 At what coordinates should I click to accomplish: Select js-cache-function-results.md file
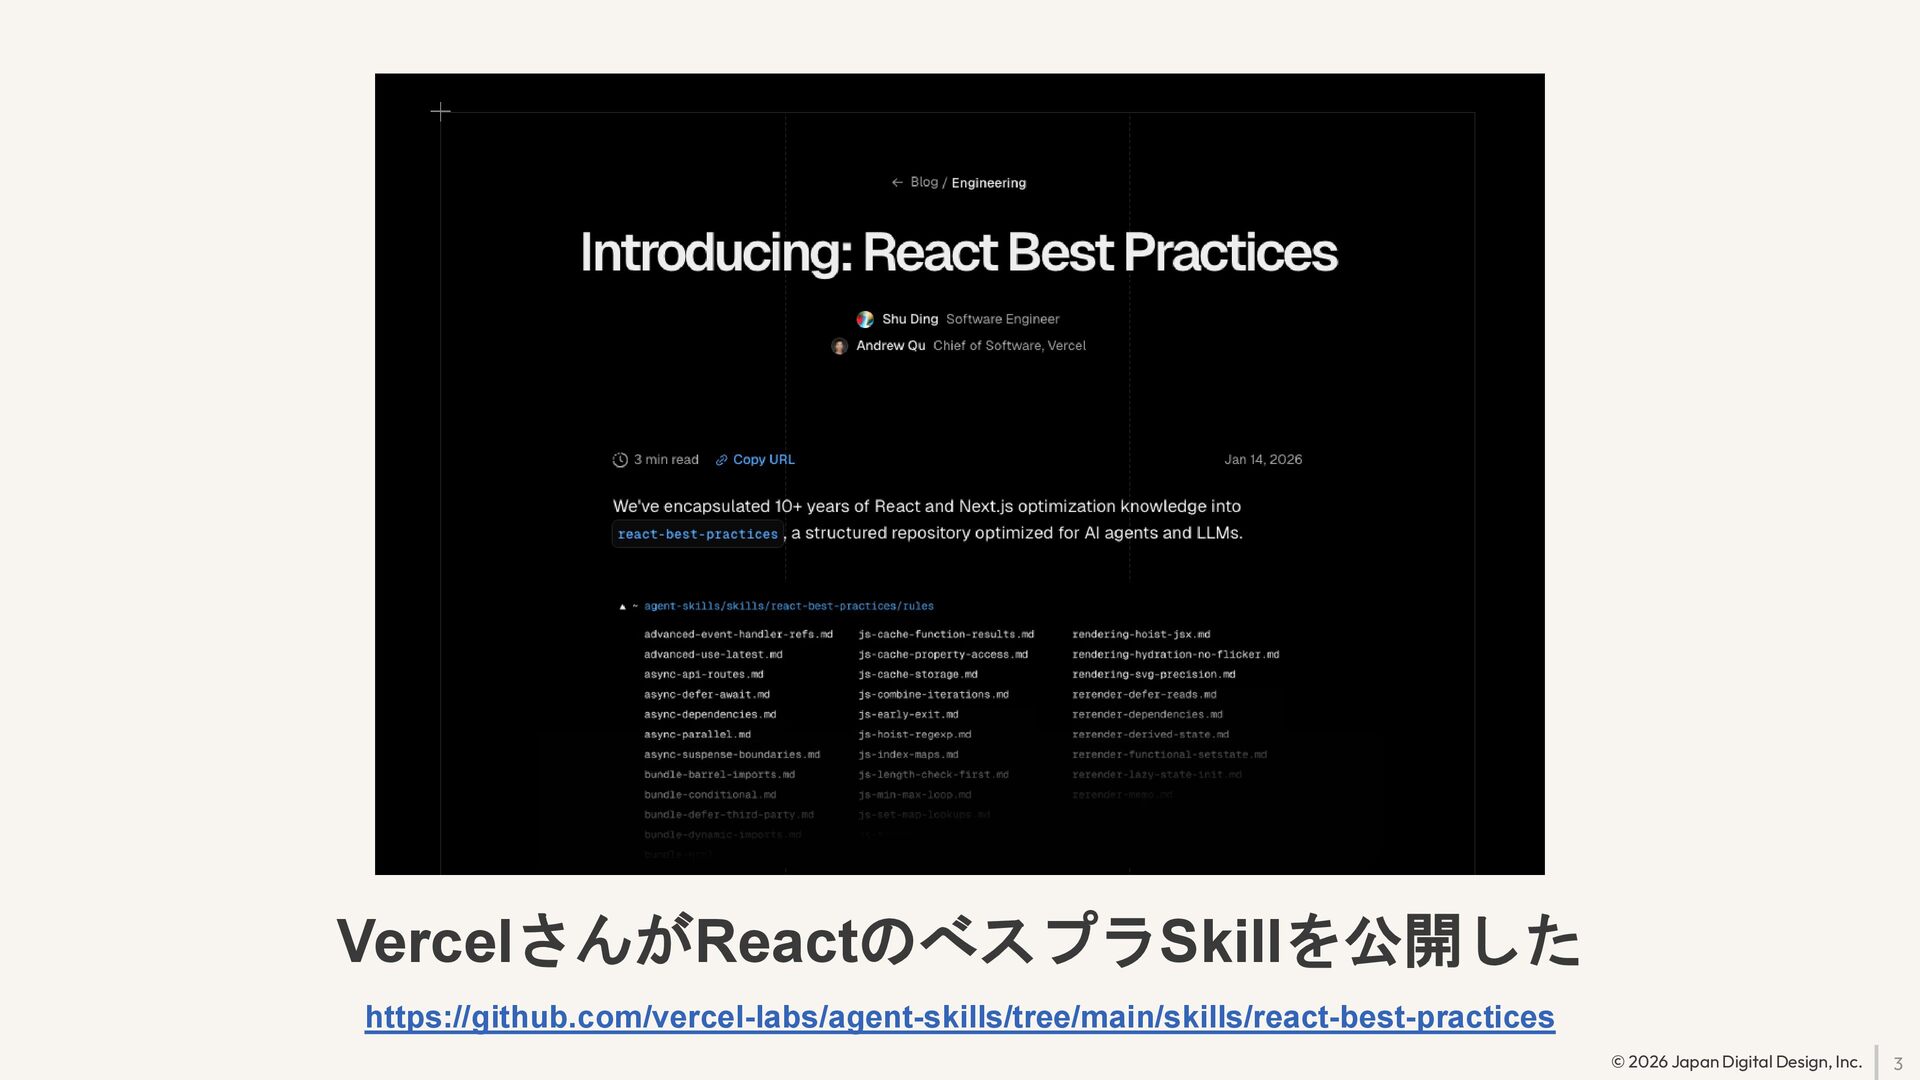click(x=945, y=634)
